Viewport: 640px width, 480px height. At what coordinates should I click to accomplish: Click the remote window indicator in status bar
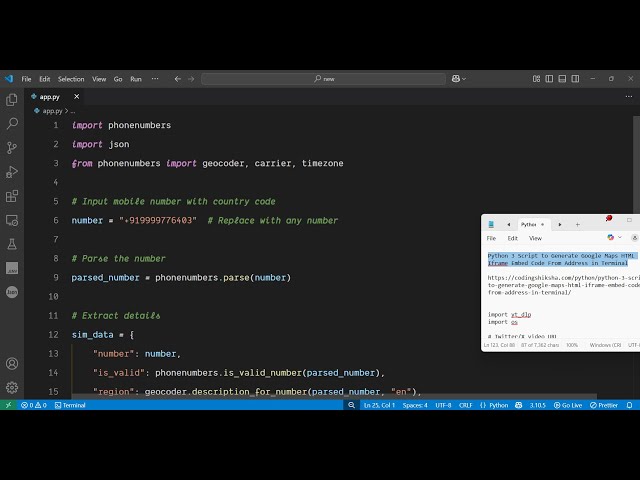[8, 405]
